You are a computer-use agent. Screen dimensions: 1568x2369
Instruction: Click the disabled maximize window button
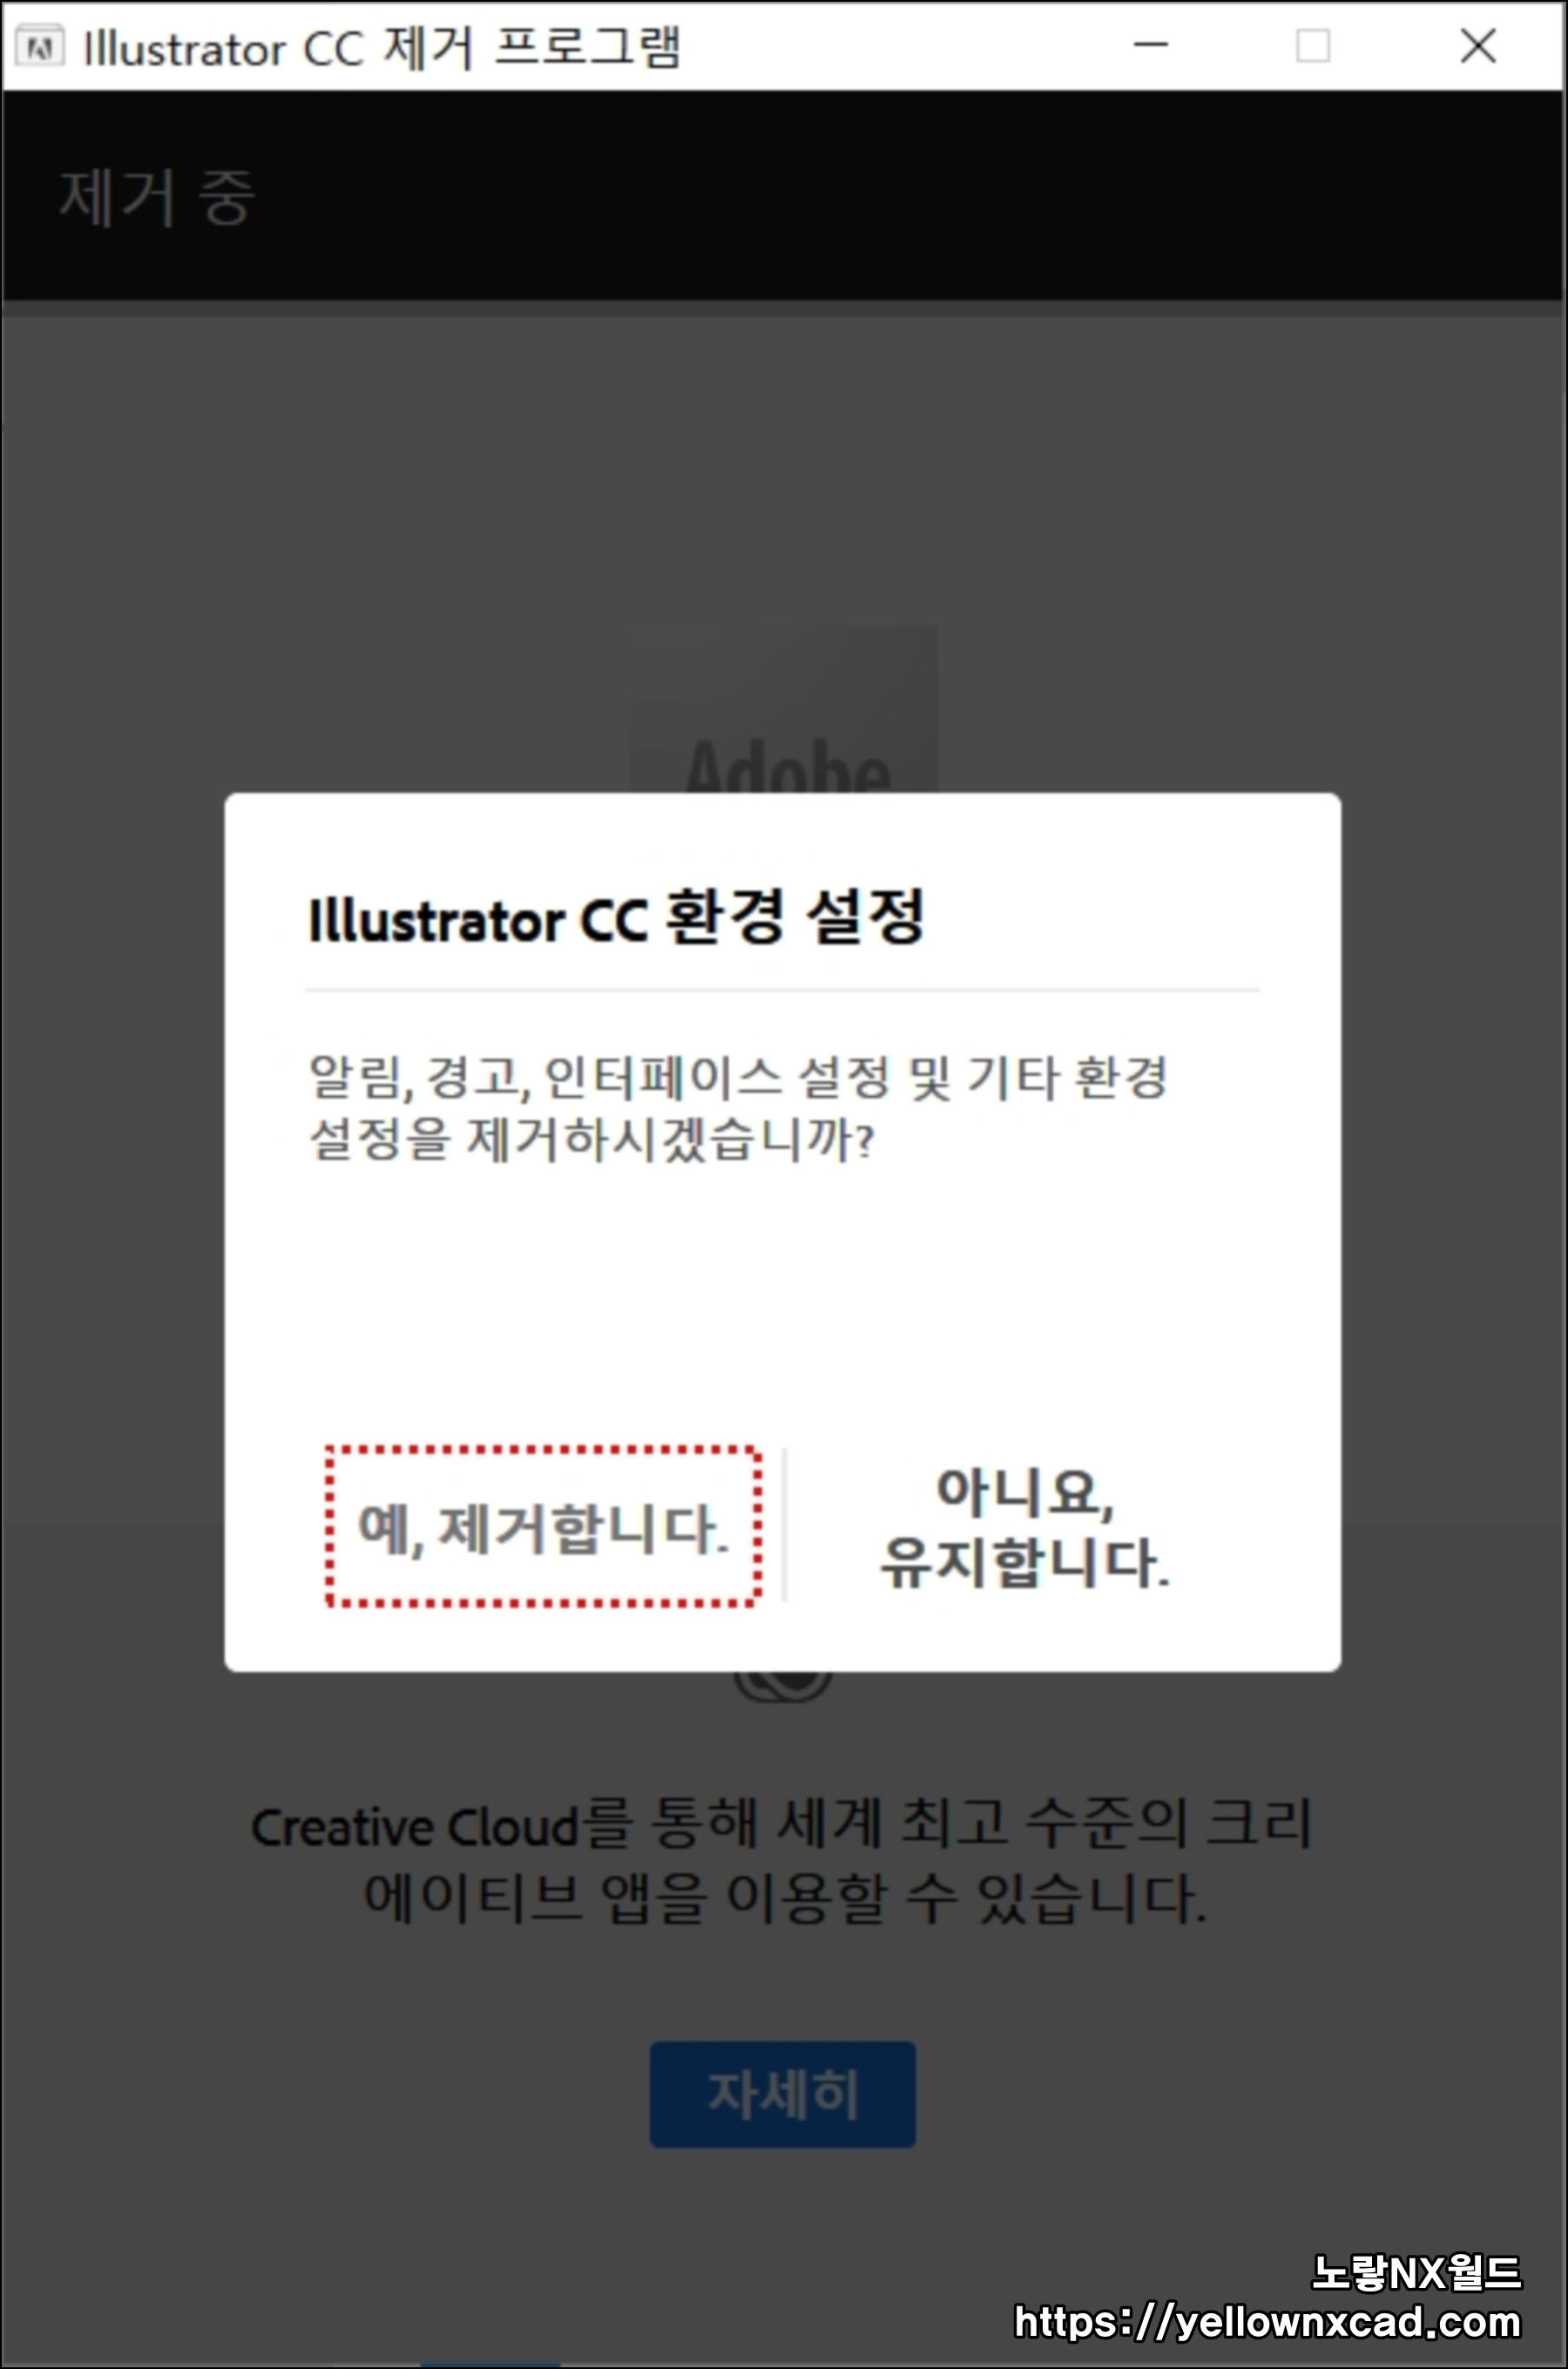1313,45
